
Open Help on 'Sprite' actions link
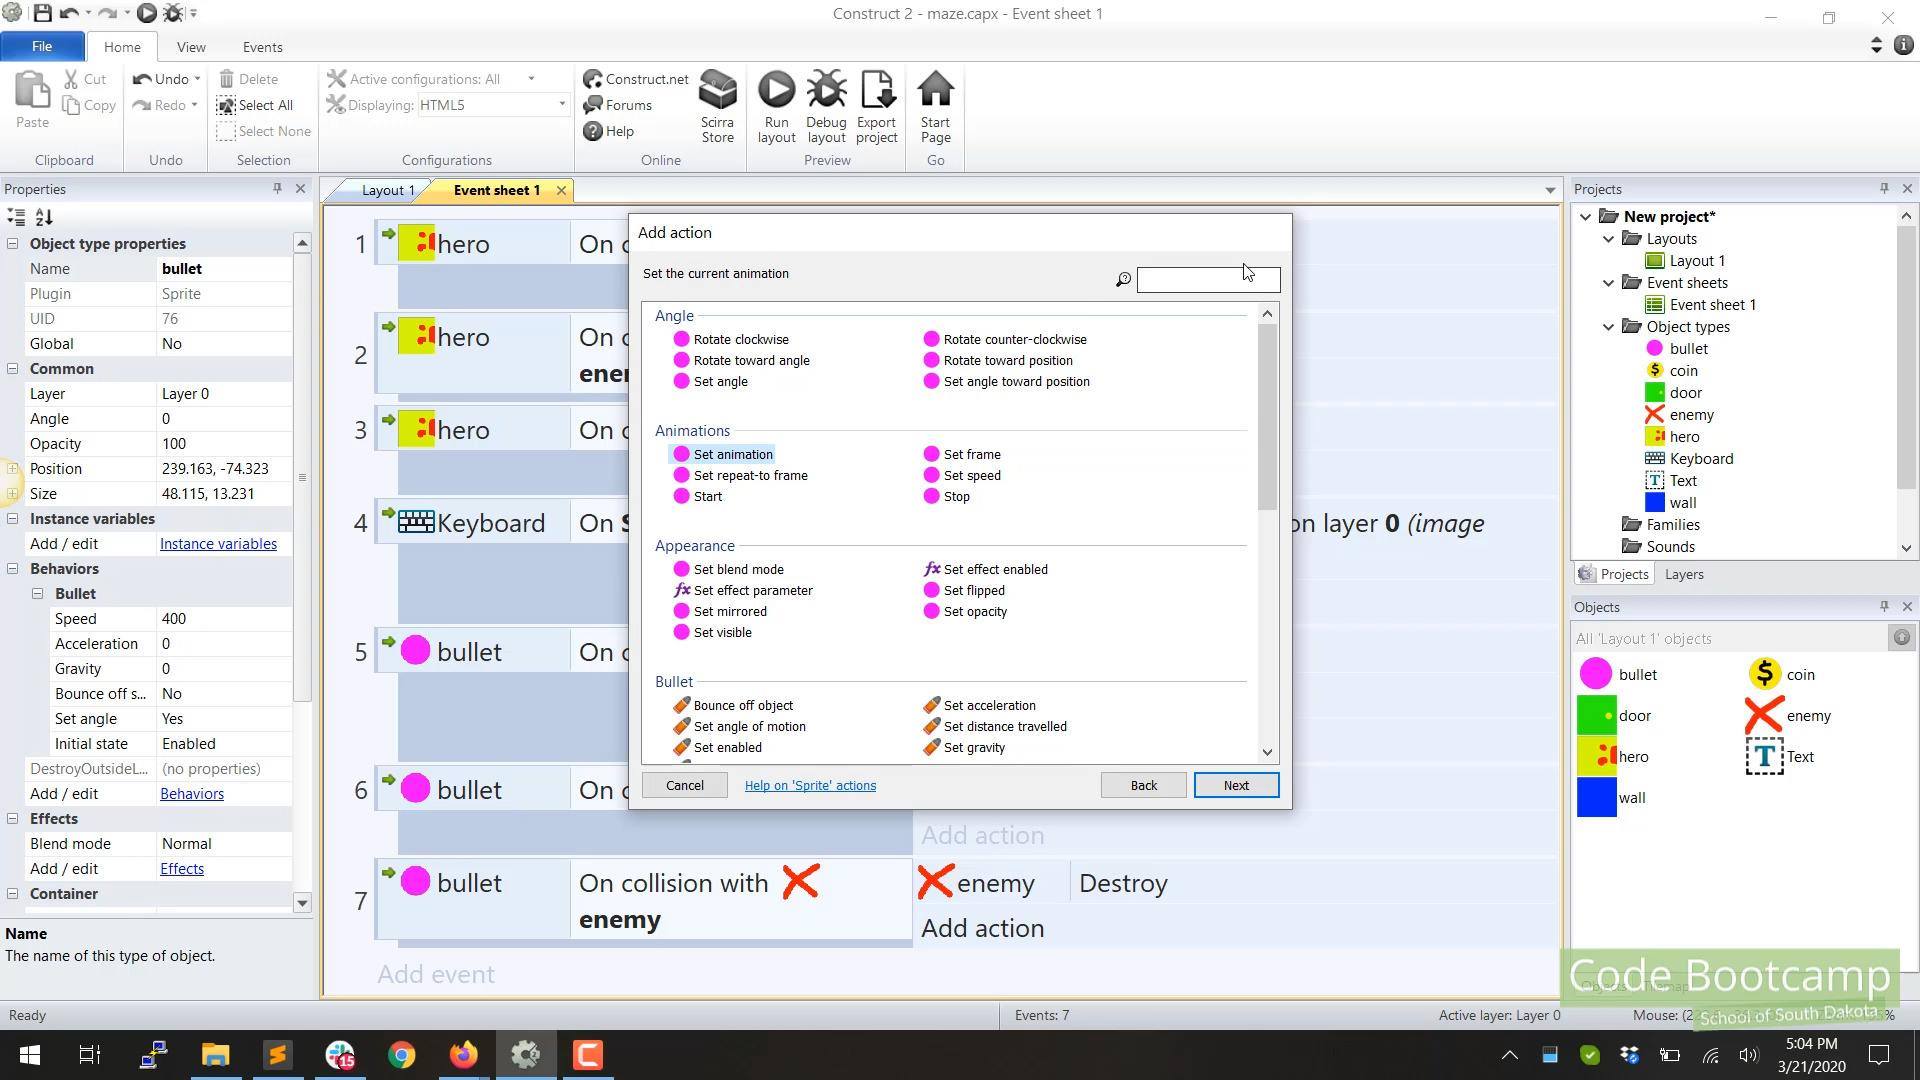(810, 785)
